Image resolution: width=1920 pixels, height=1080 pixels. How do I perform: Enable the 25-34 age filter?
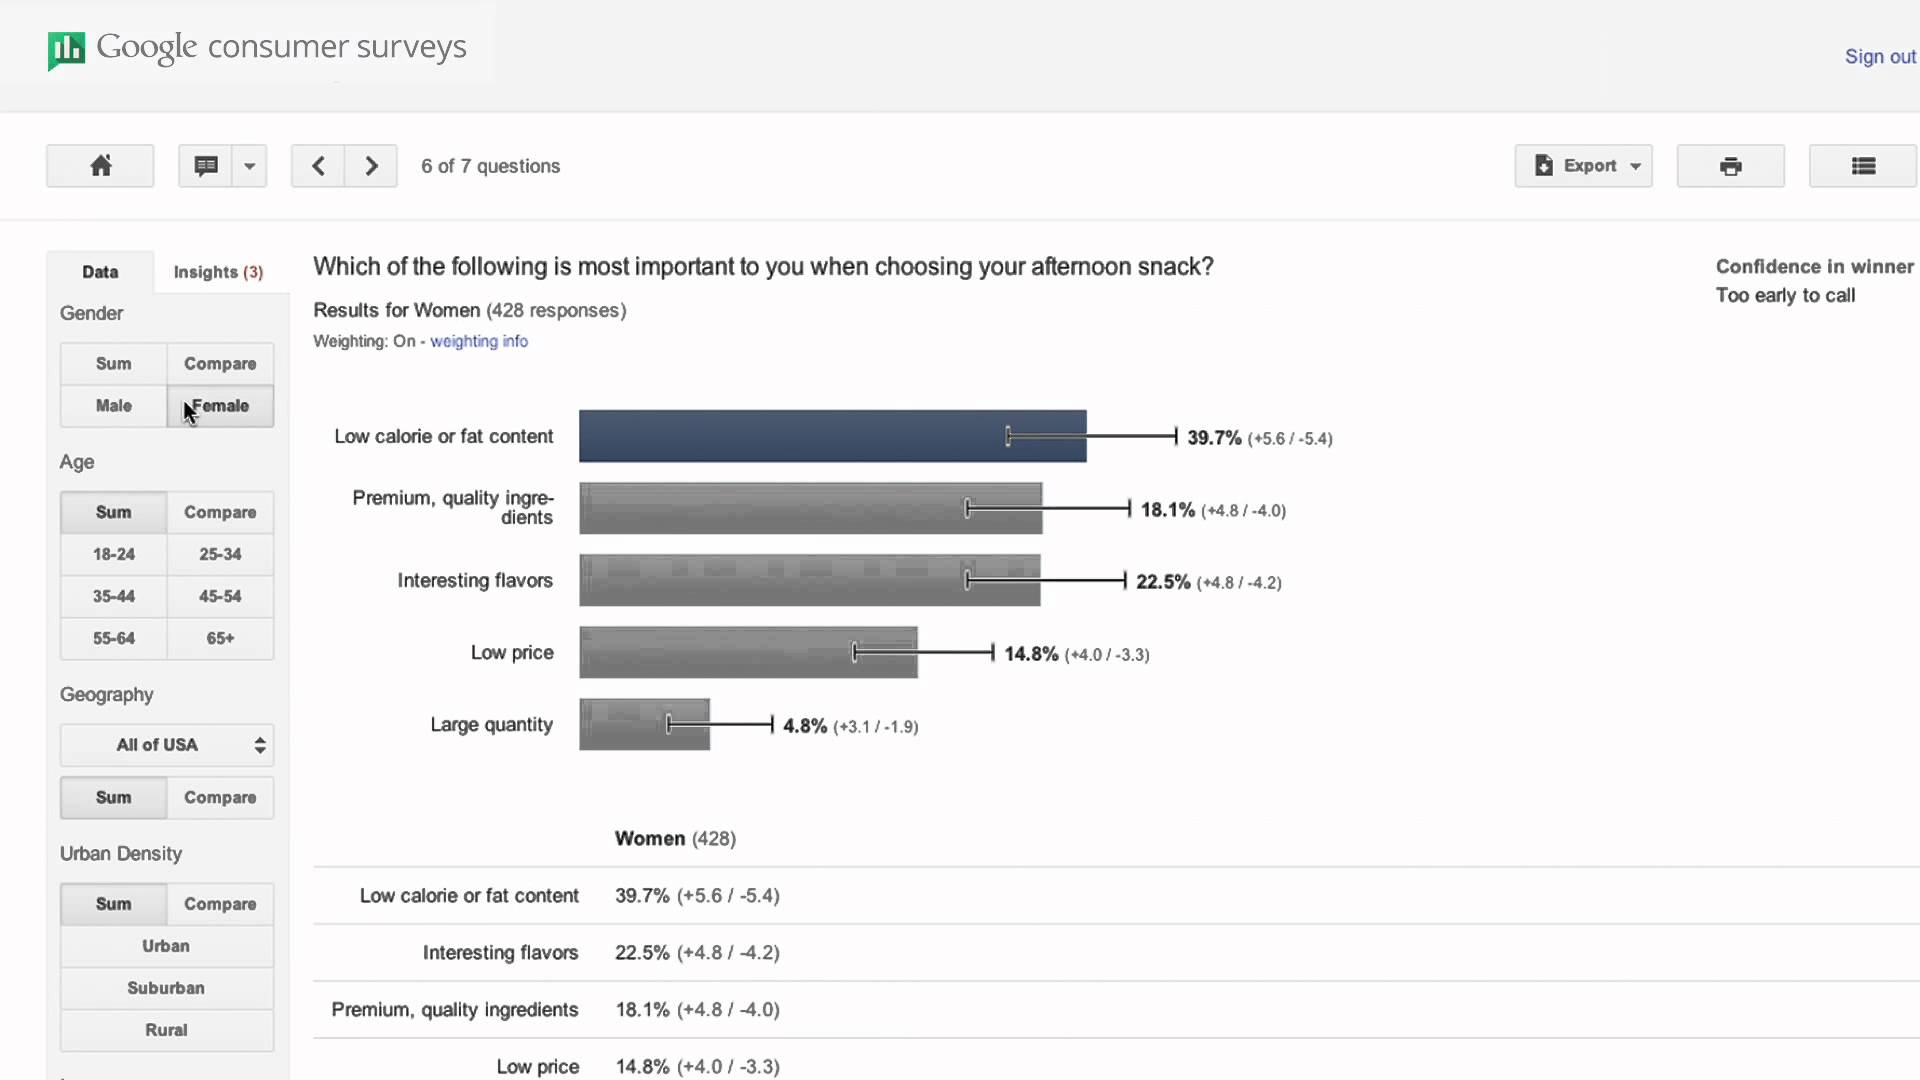coord(220,554)
